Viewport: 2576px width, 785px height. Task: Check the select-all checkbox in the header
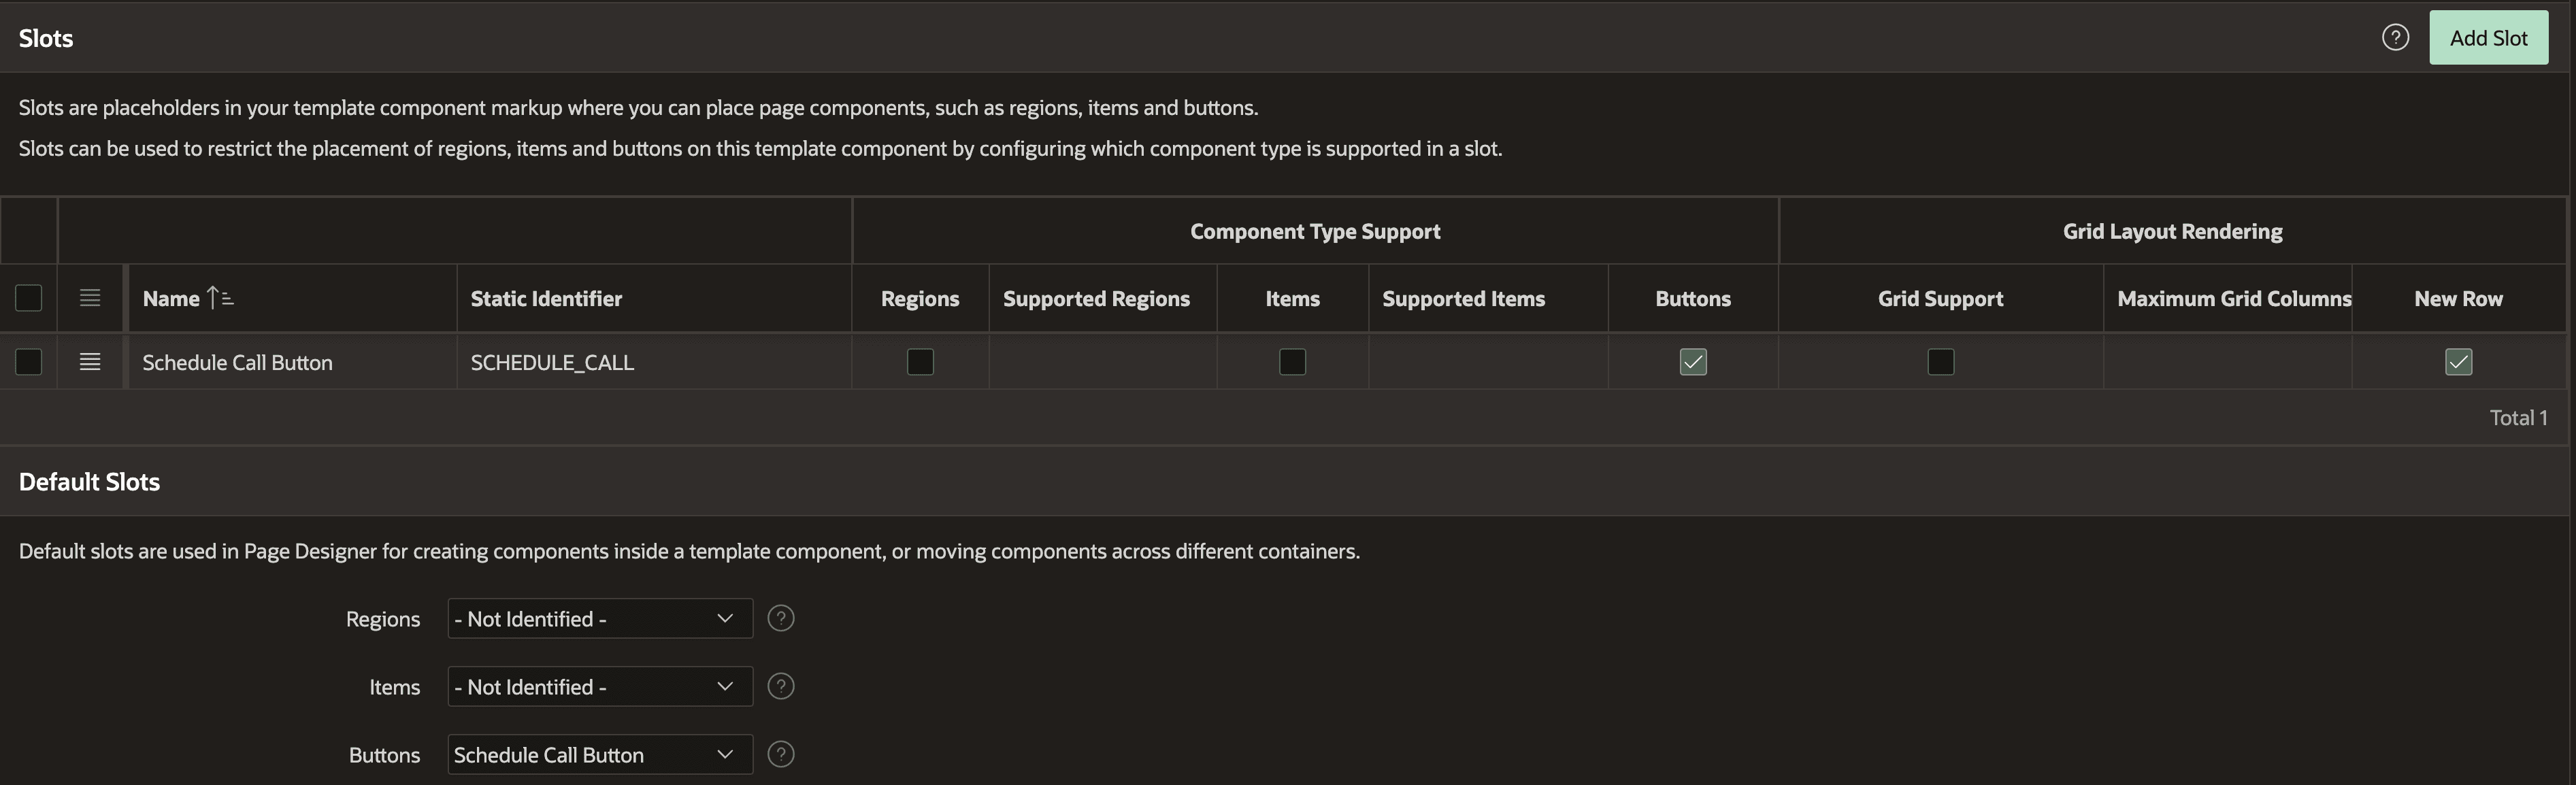(x=28, y=298)
